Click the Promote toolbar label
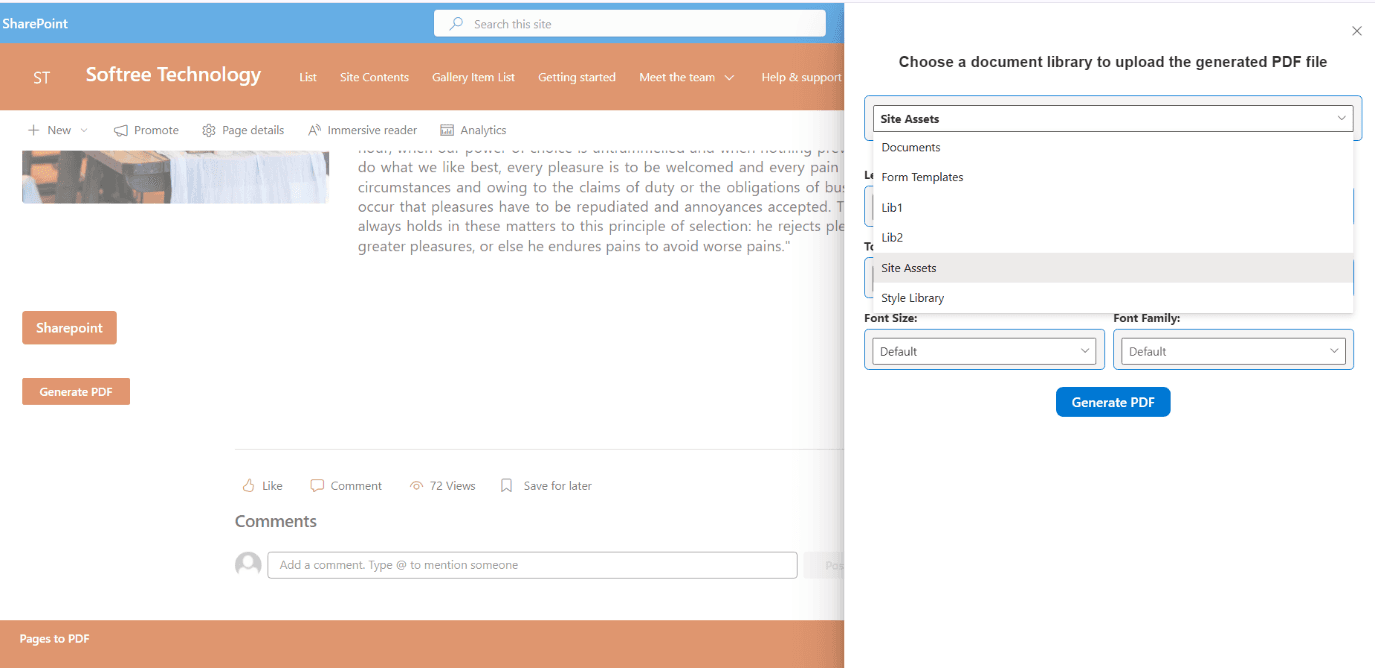Viewport: 1375px width, 668px height. (156, 130)
